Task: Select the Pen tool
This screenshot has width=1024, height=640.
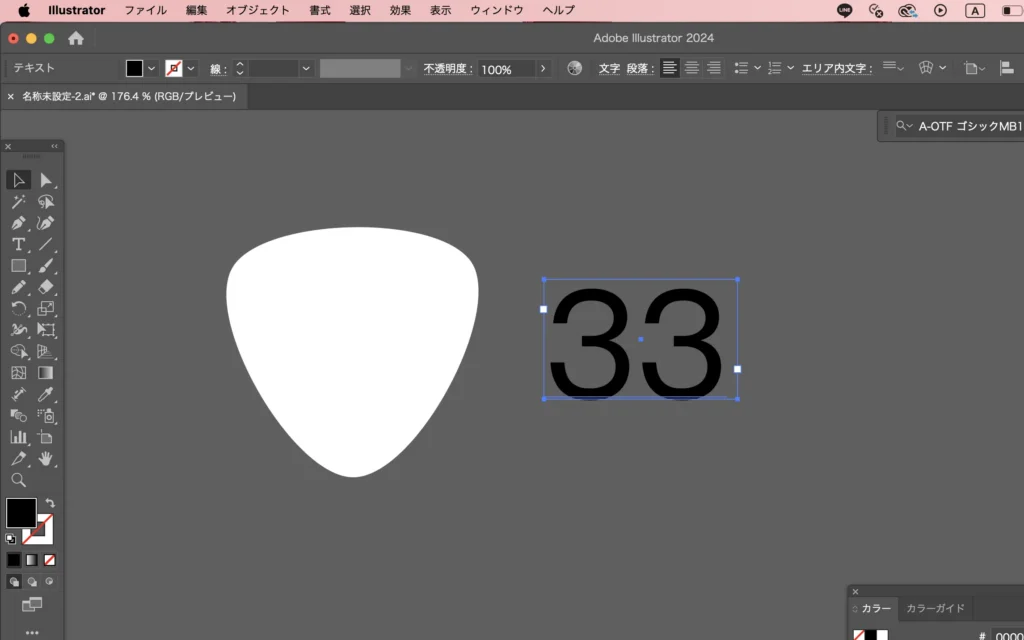Action: tap(18, 222)
